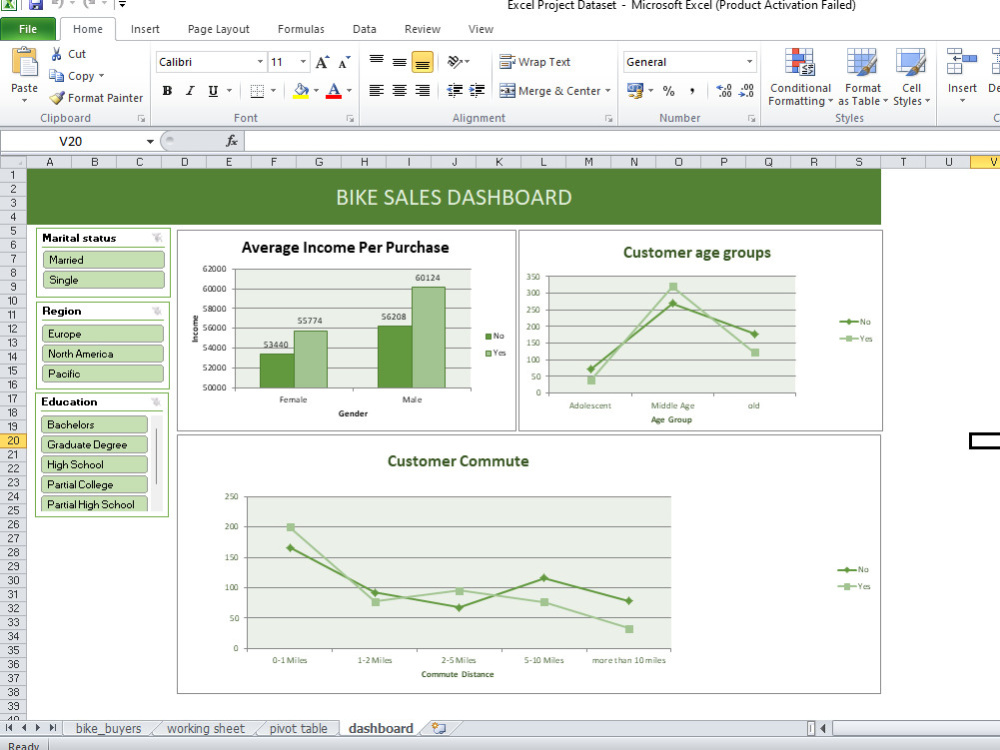Select North America in Region slicer
The width and height of the screenshot is (1000, 750).
click(103, 353)
